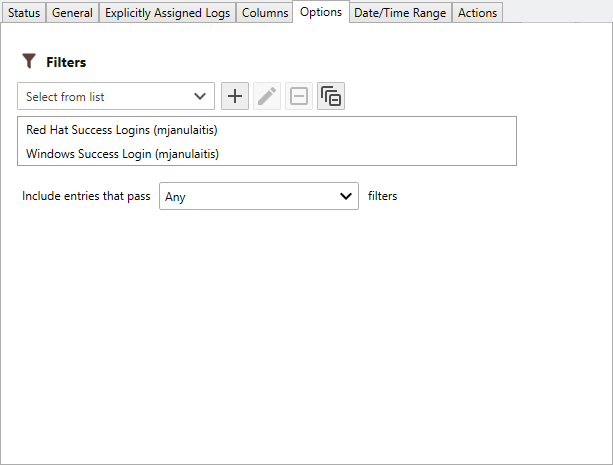The width and height of the screenshot is (613, 465).
Task: Open the Date/Time Range tab
Action: pos(401,13)
